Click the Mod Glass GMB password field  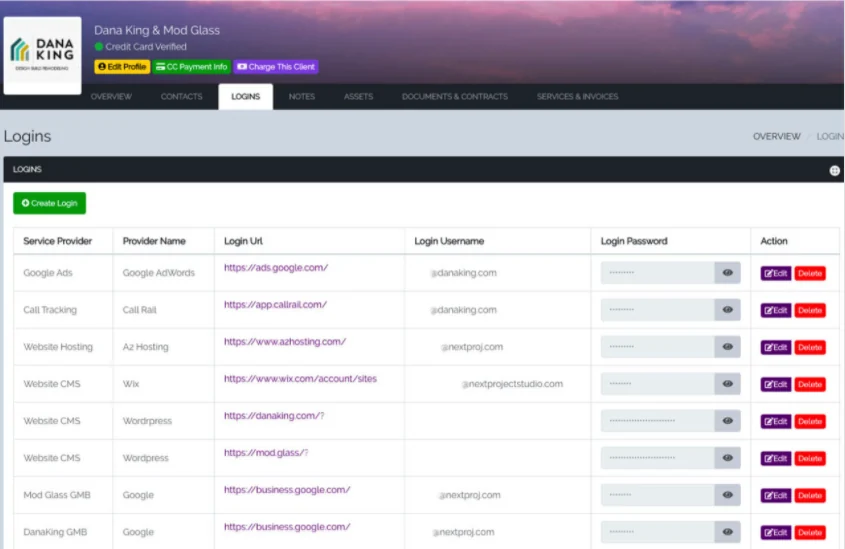click(x=657, y=495)
